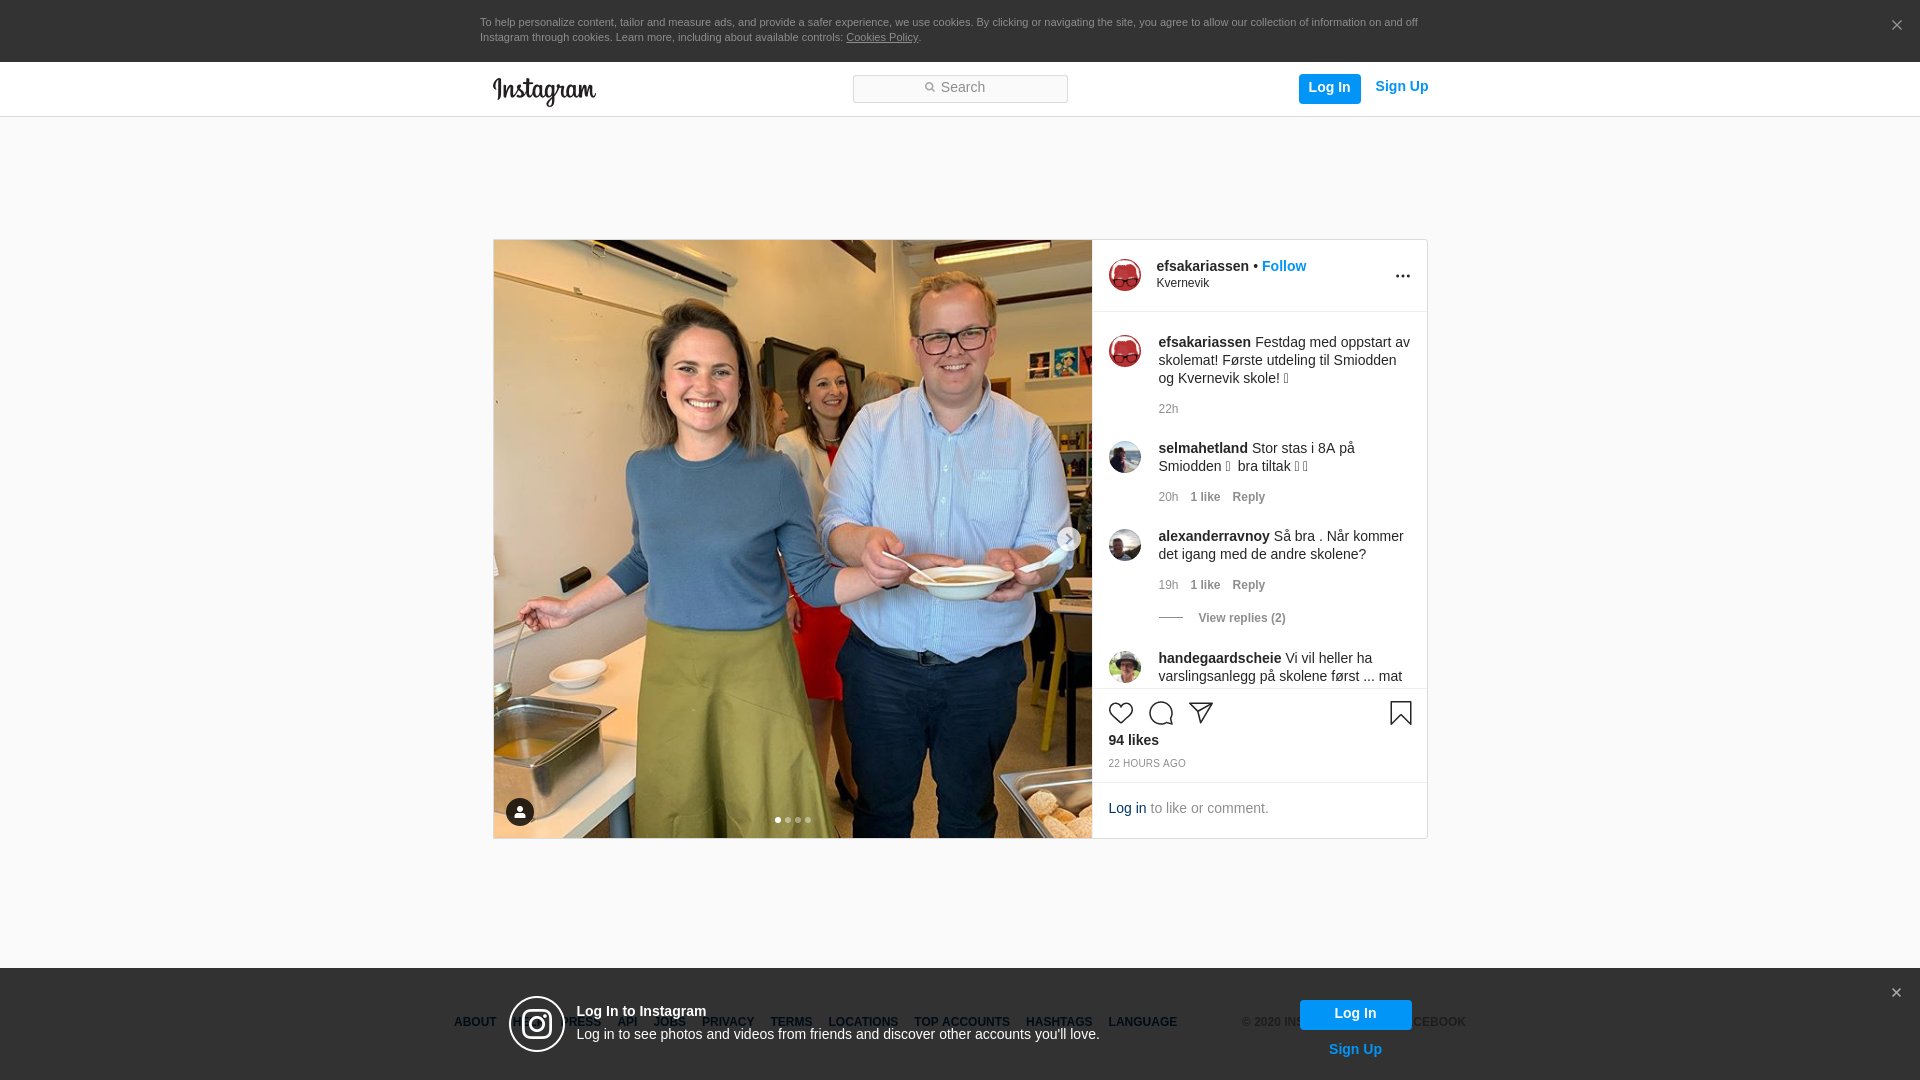1920x1080 pixels.
Task: Open selmahetland profile avatar
Action: (1125, 457)
